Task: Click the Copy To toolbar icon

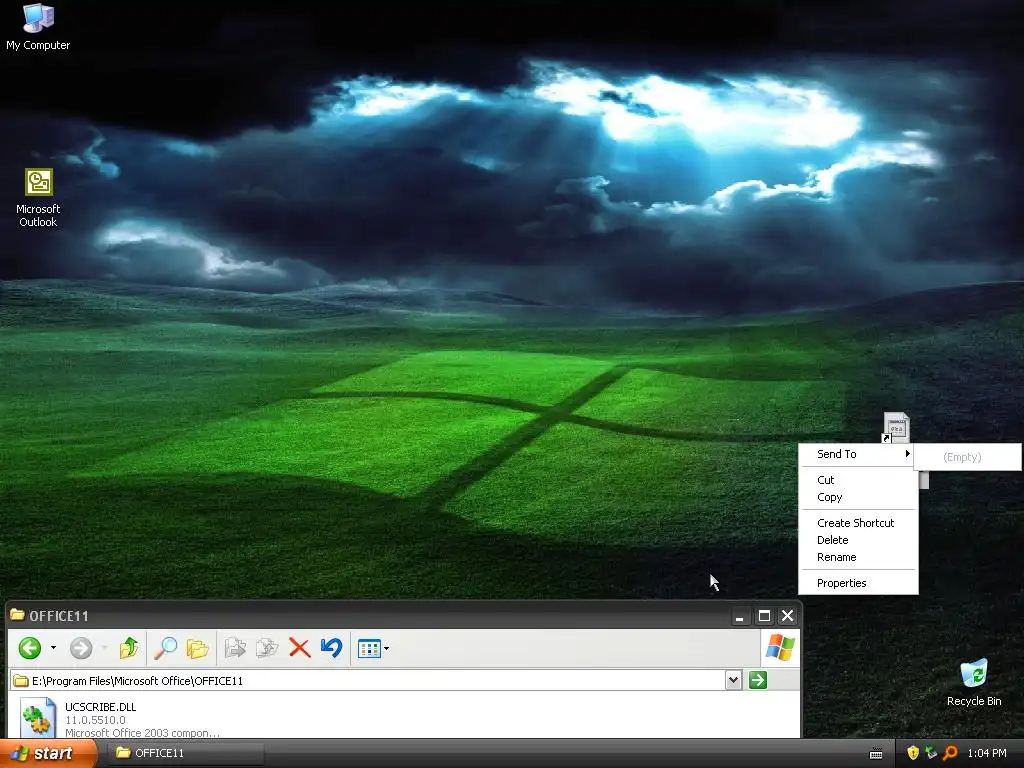Action: click(x=267, y=648)
